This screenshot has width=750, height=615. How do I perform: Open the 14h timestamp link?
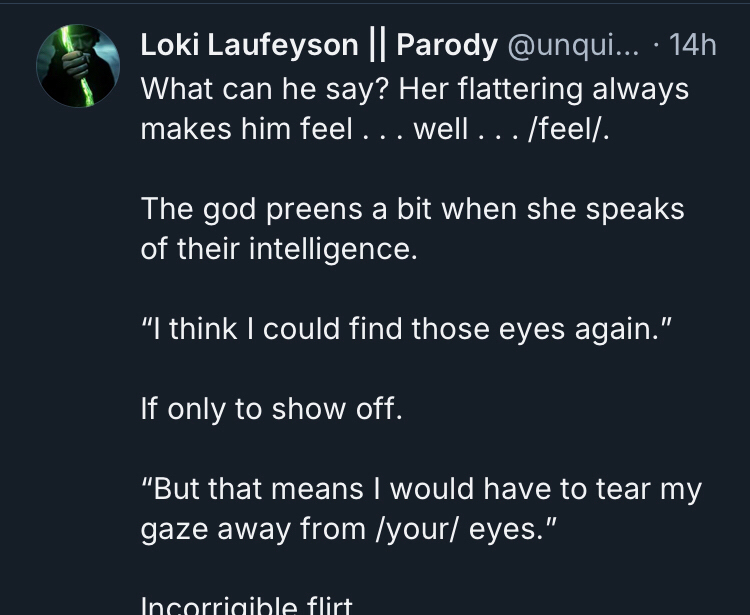point(692,45)
